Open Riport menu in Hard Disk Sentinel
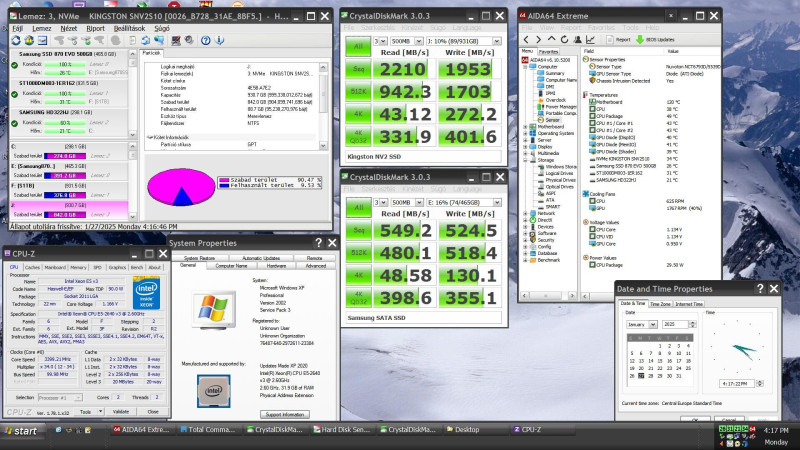The height and width of the screenshot is (450, 800). tap(95, 29)
